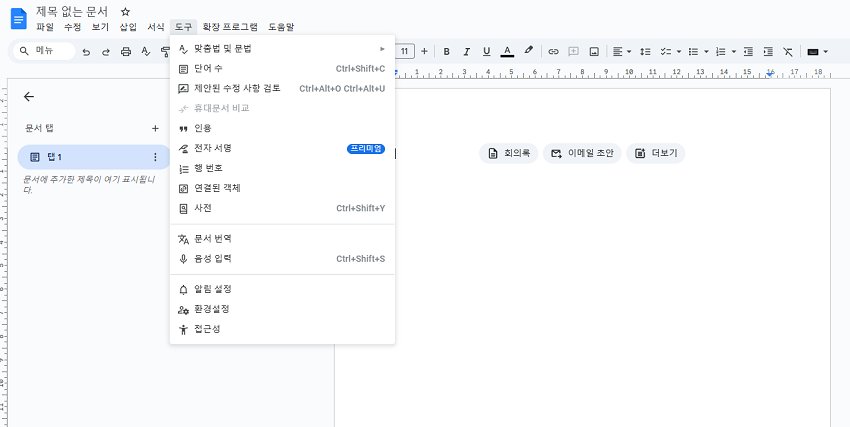Open the text alignment dropdown
Image resolution: width=850 pixels, height=427 pixels.
tap(622, 51)
